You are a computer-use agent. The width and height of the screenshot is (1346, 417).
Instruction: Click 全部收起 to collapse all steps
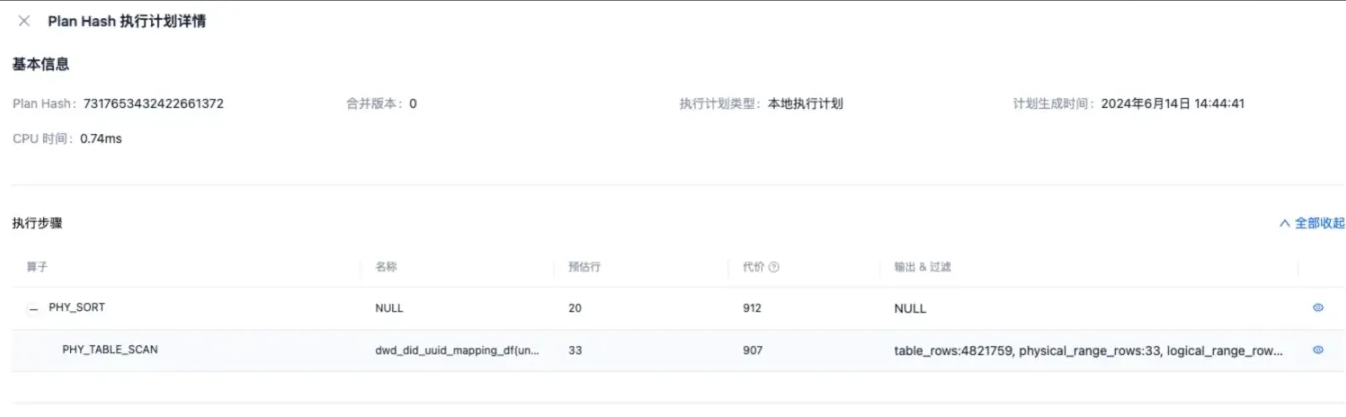point(1320,223)
